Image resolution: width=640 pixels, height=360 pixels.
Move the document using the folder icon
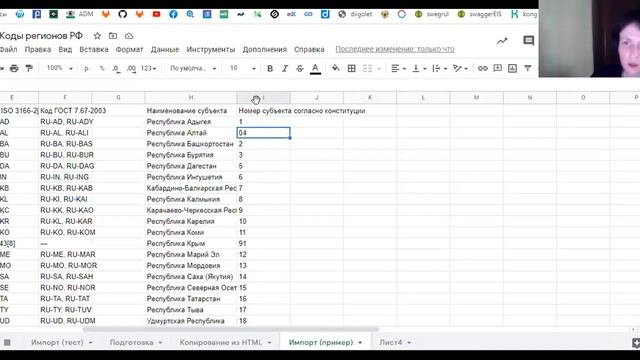[113, 36]
